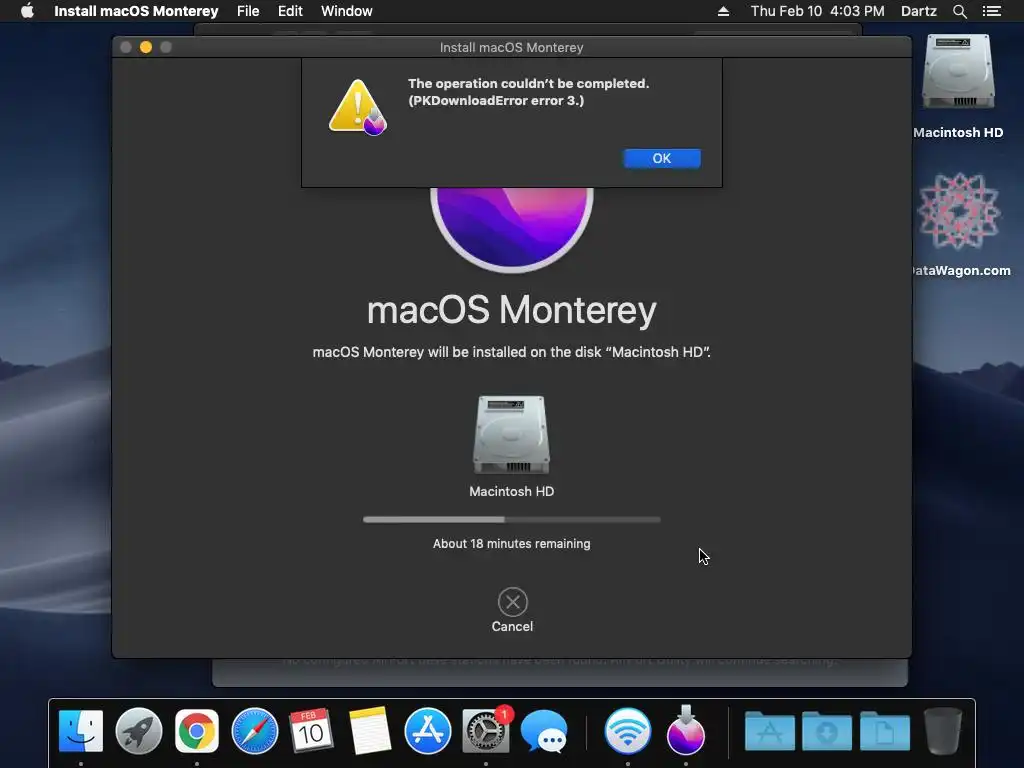Screen dimensions: 1024x768
Task: Open Macintosh HD desktop drive icon
Action: click(958, 72)
